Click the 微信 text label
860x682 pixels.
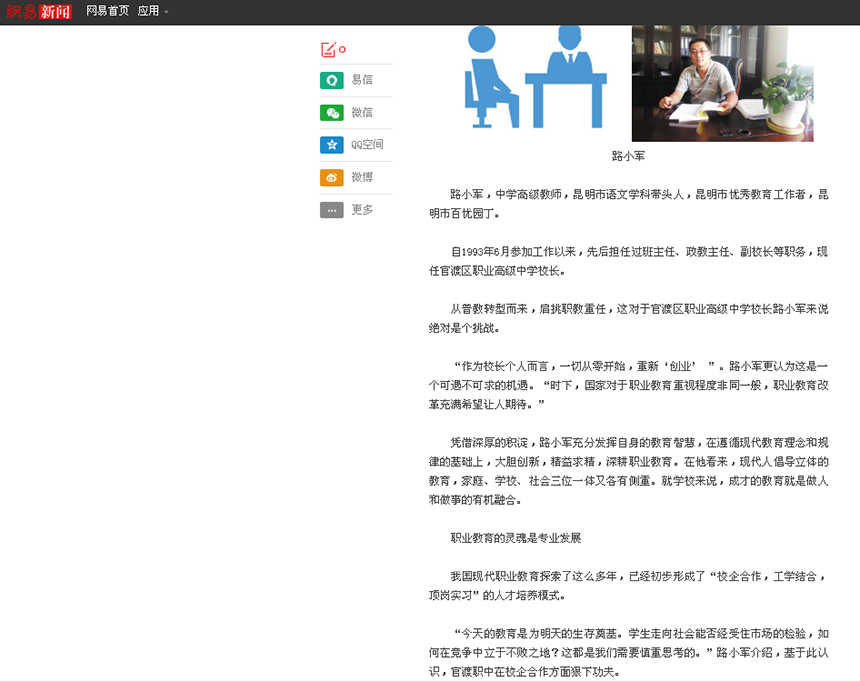(x=361, y=113)
